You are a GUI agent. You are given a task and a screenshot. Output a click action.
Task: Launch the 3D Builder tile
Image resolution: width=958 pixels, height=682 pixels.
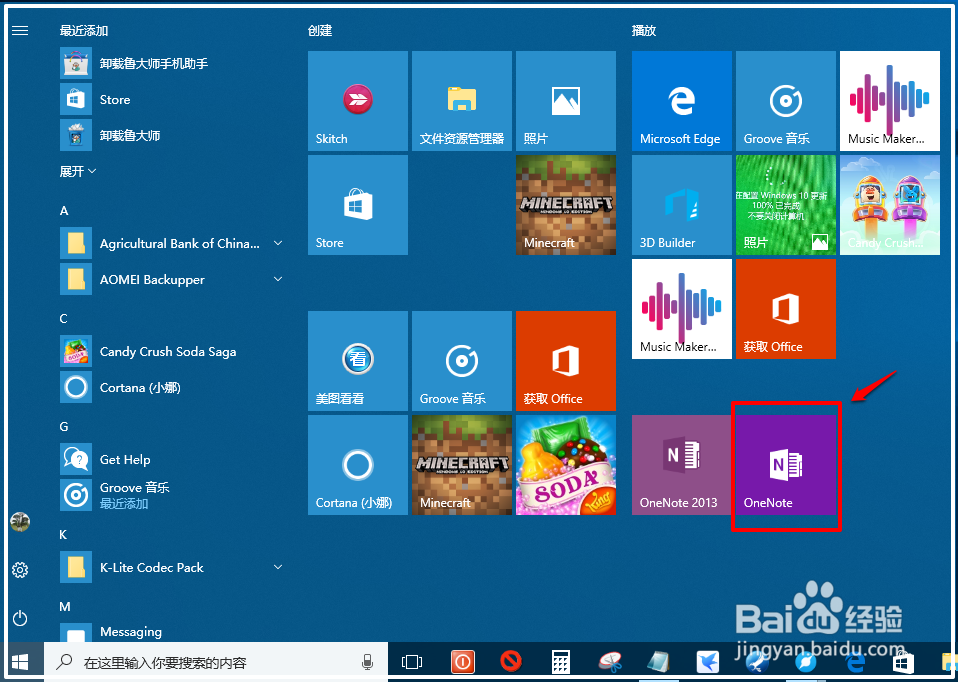pyautogui.click(x=681, y=205)
